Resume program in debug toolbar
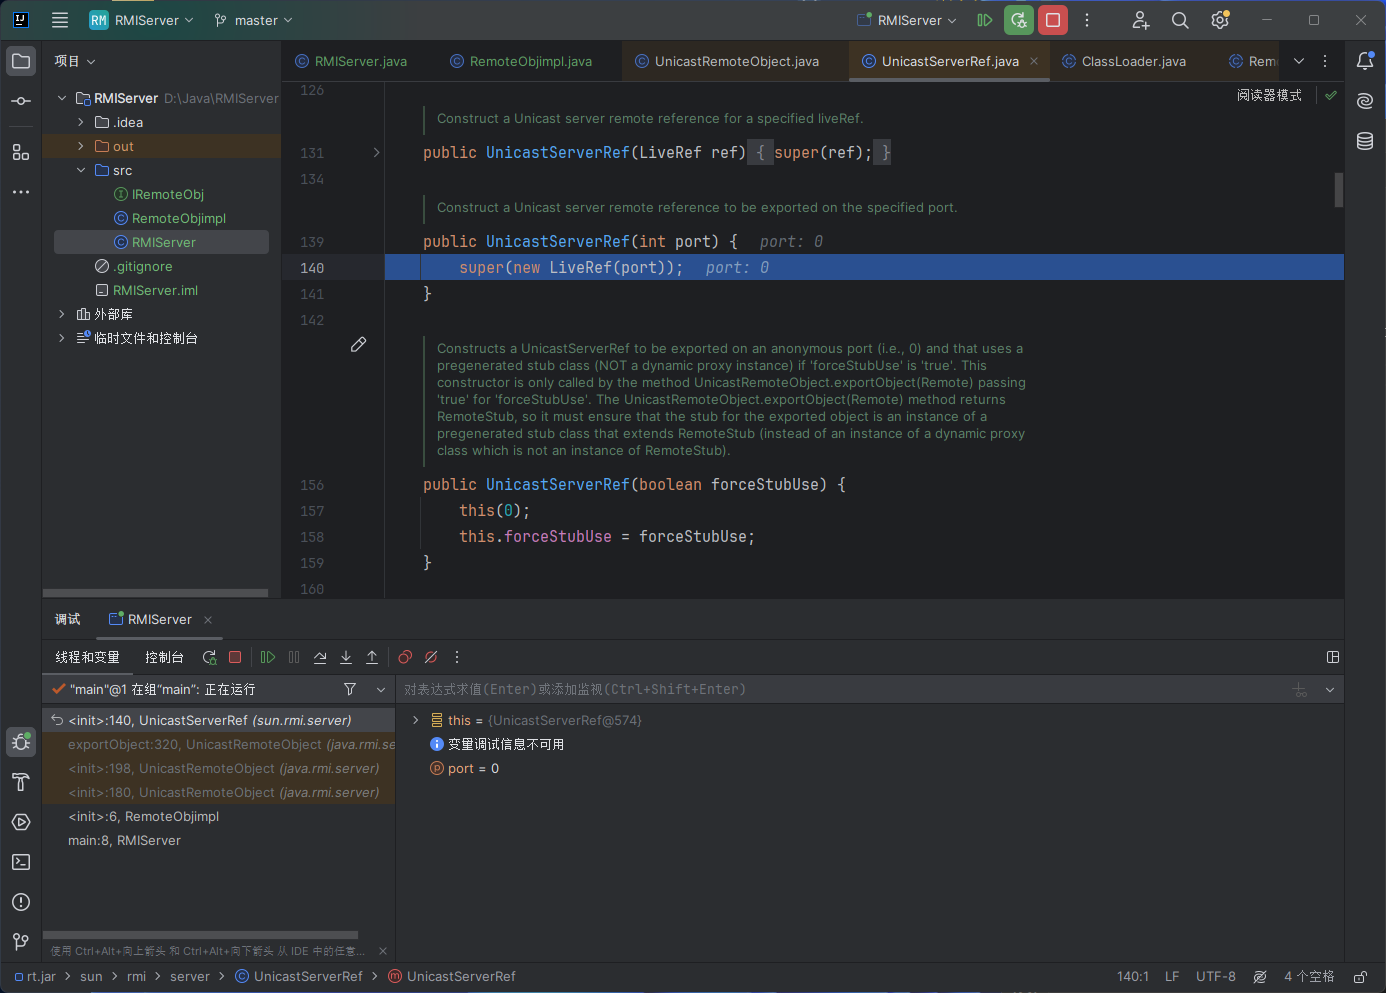Image resolution: width=1386 pixels, height=993 pixels. click(268, 657)
